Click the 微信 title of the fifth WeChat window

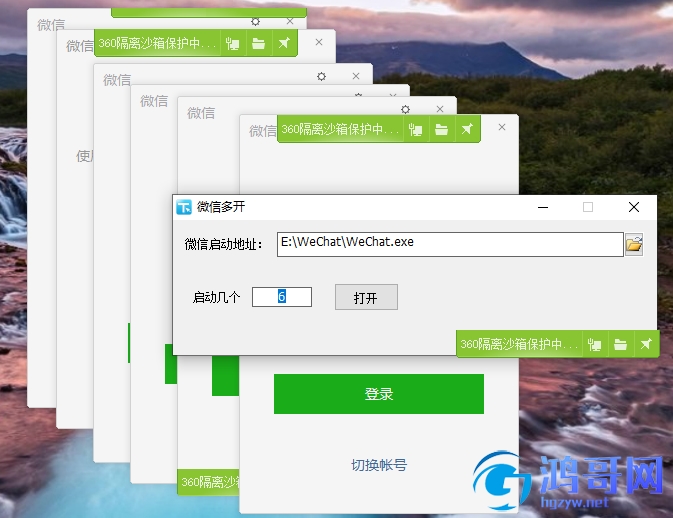pos(201,113)
